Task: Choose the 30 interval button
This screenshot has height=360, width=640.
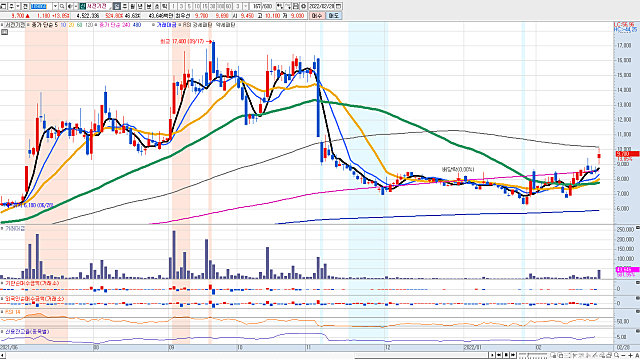Action: (212, 6)
